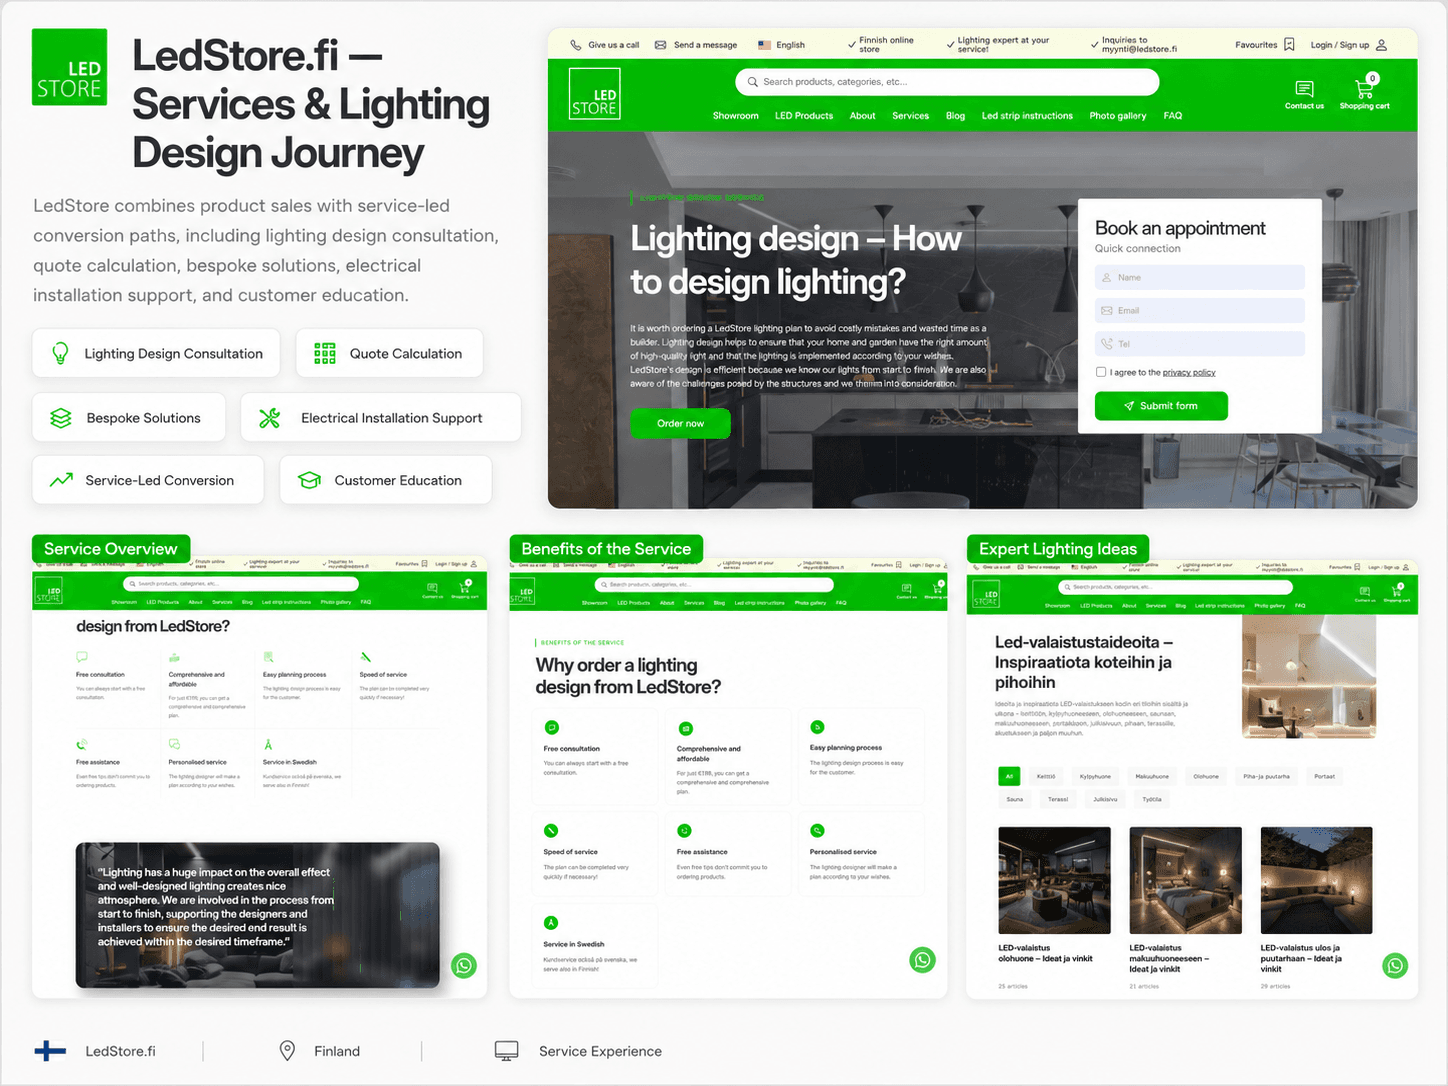1448x1086 pixels.
Task: Click the phone icon beside Give us a call
Action: coord(576,45)
